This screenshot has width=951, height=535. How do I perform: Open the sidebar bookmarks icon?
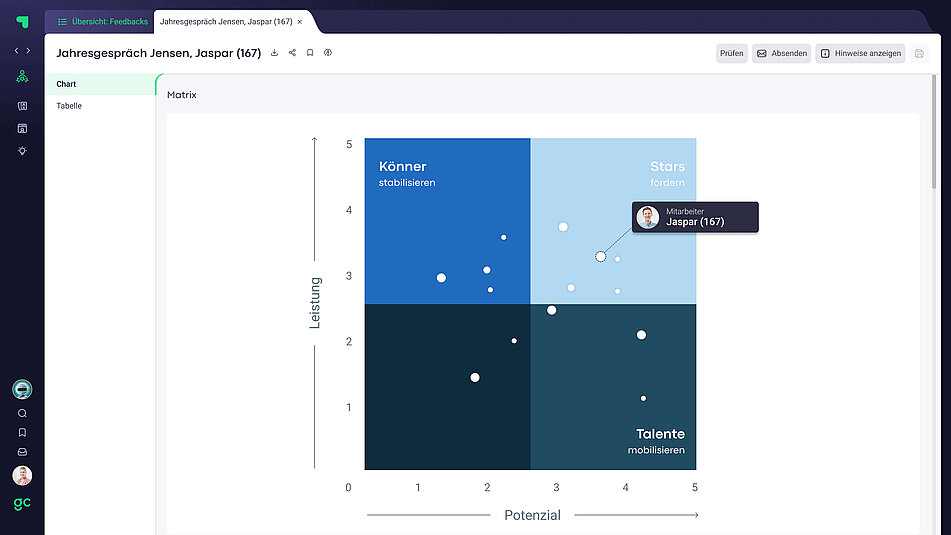click(x=22, y=433)
